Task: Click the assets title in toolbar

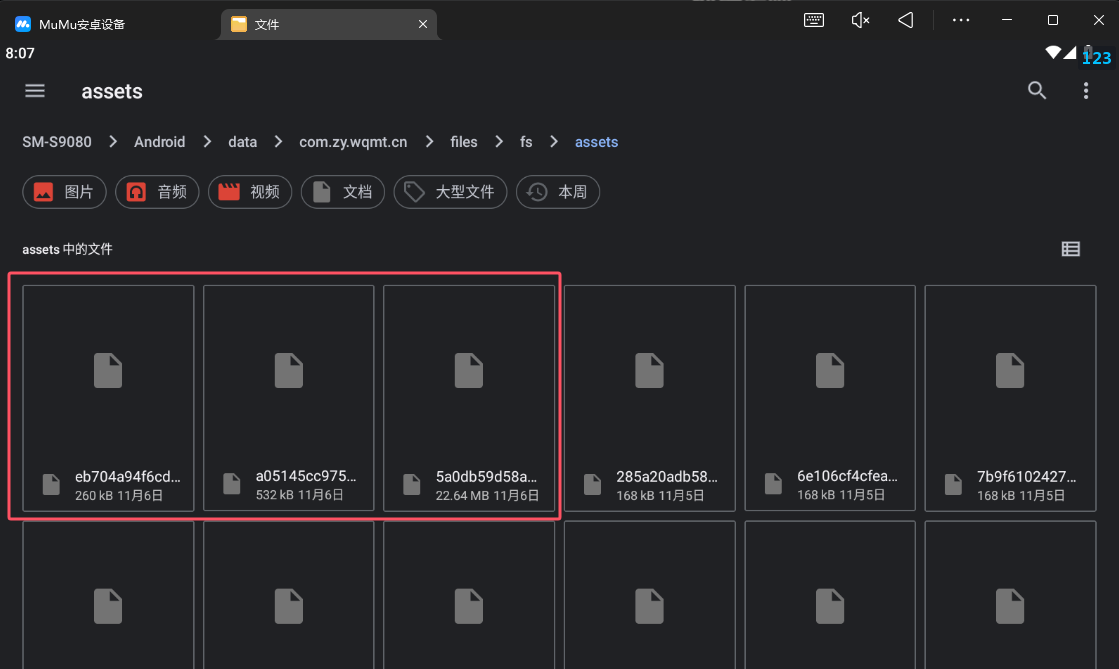Action: [112, 91]
